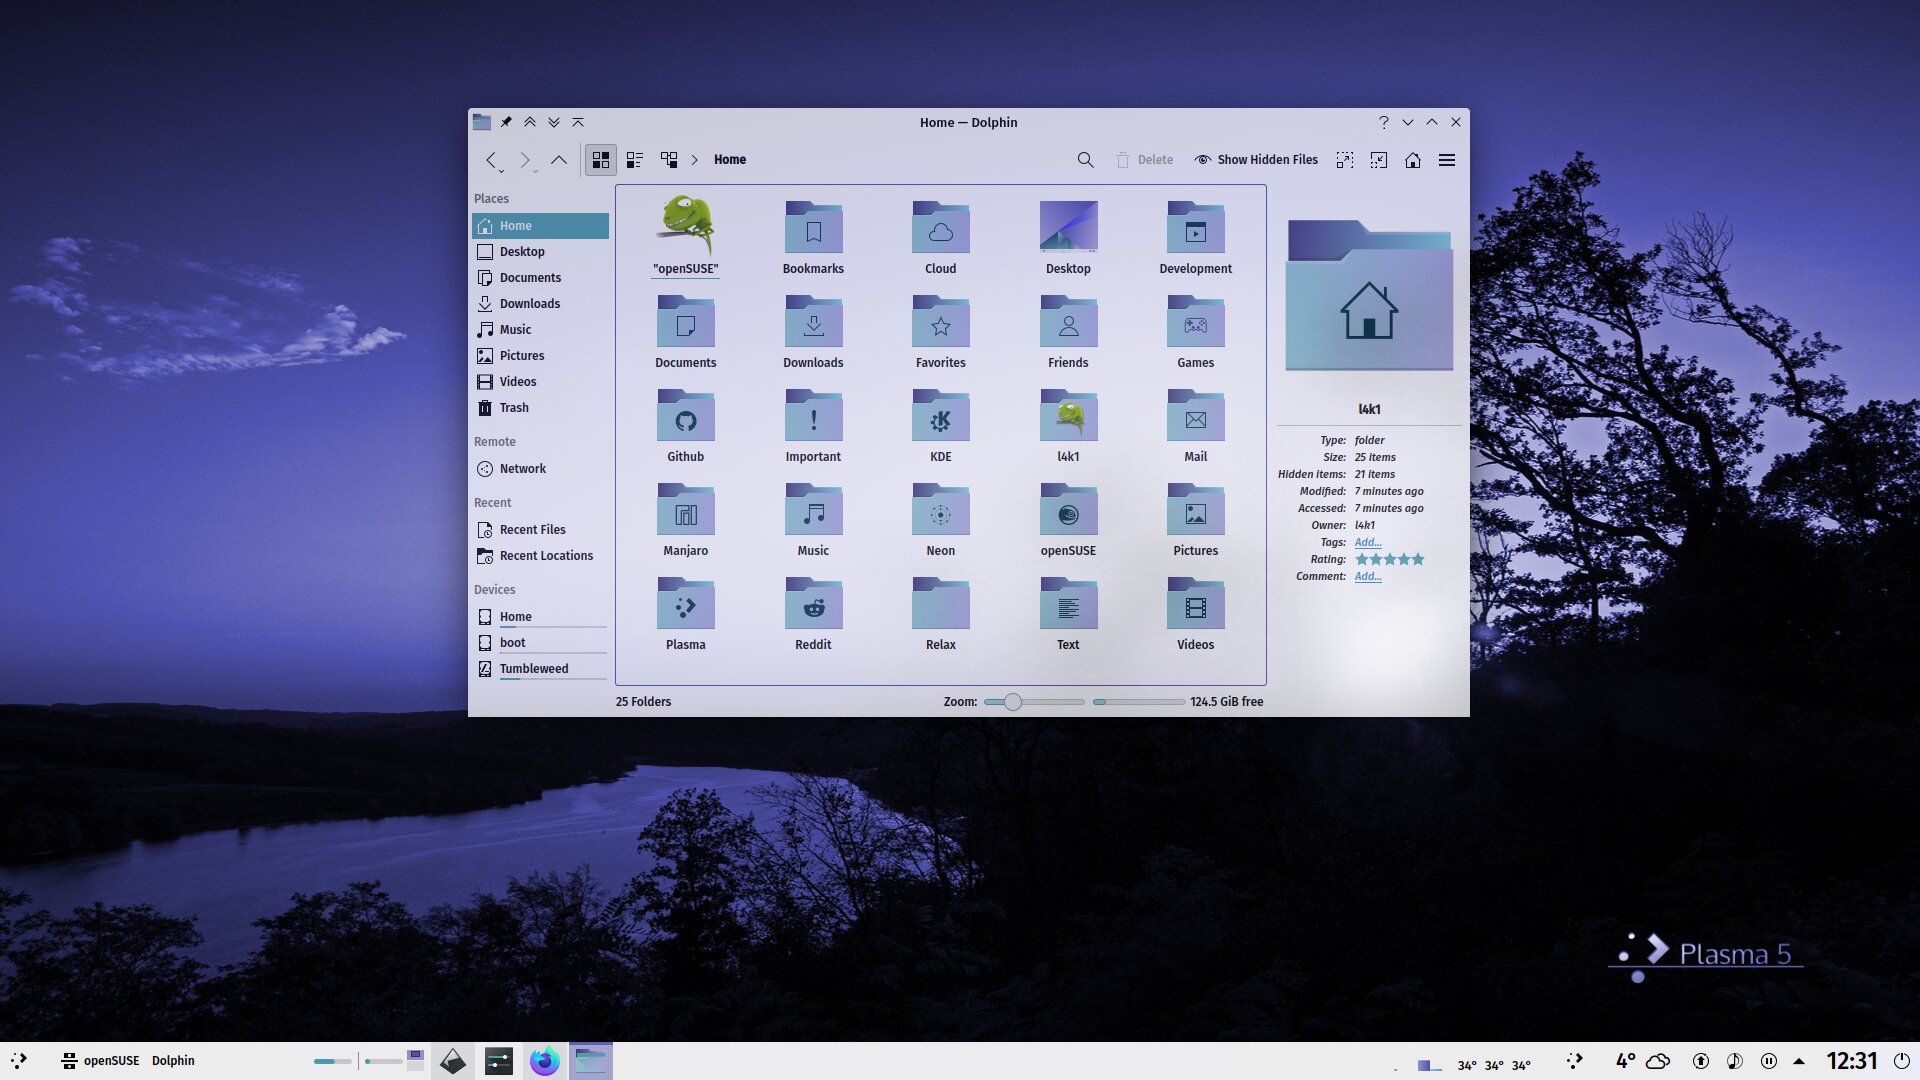Click the free space capacity bar
Screen dimensions: 1920x1080
[1138, 702]
